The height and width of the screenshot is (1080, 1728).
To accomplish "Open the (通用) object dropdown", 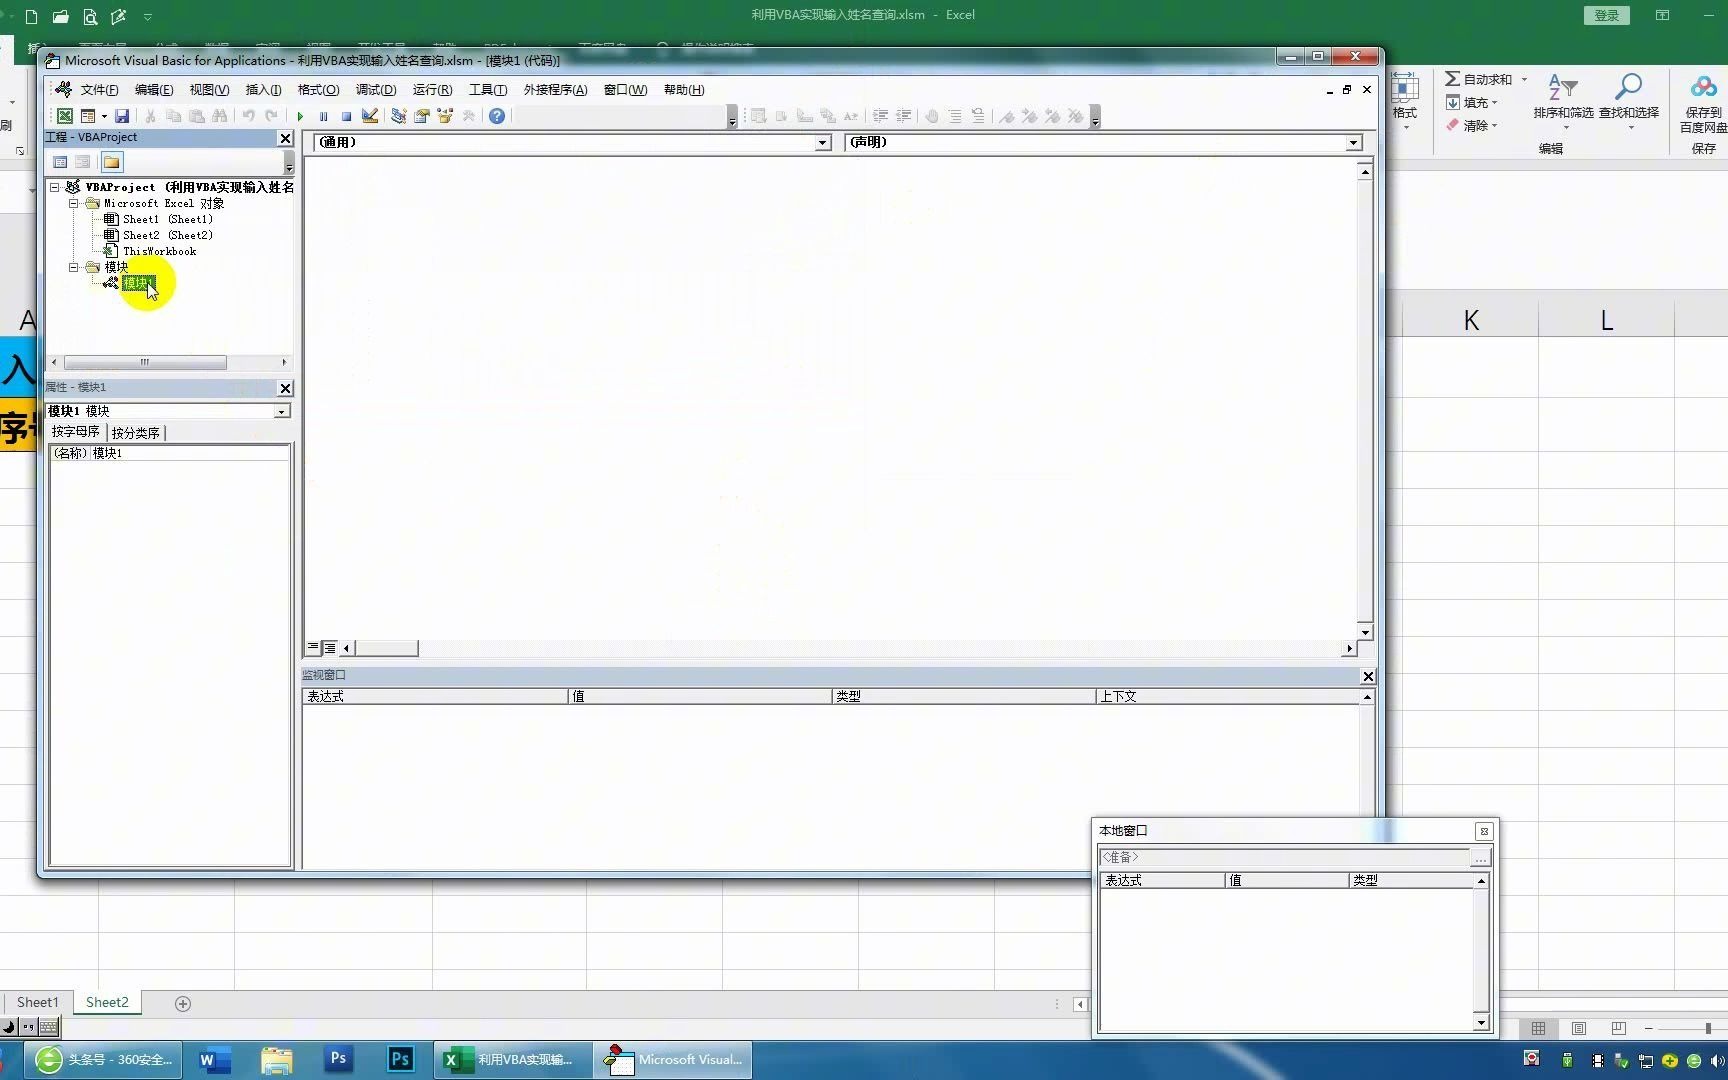I will tap(822, 143).
